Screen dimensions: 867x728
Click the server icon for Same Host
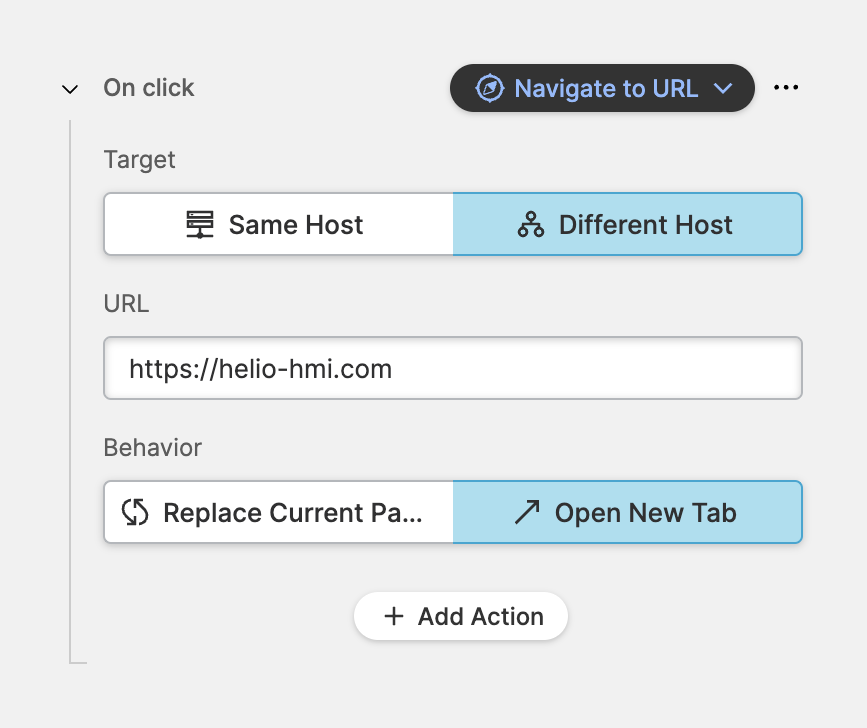200,225
